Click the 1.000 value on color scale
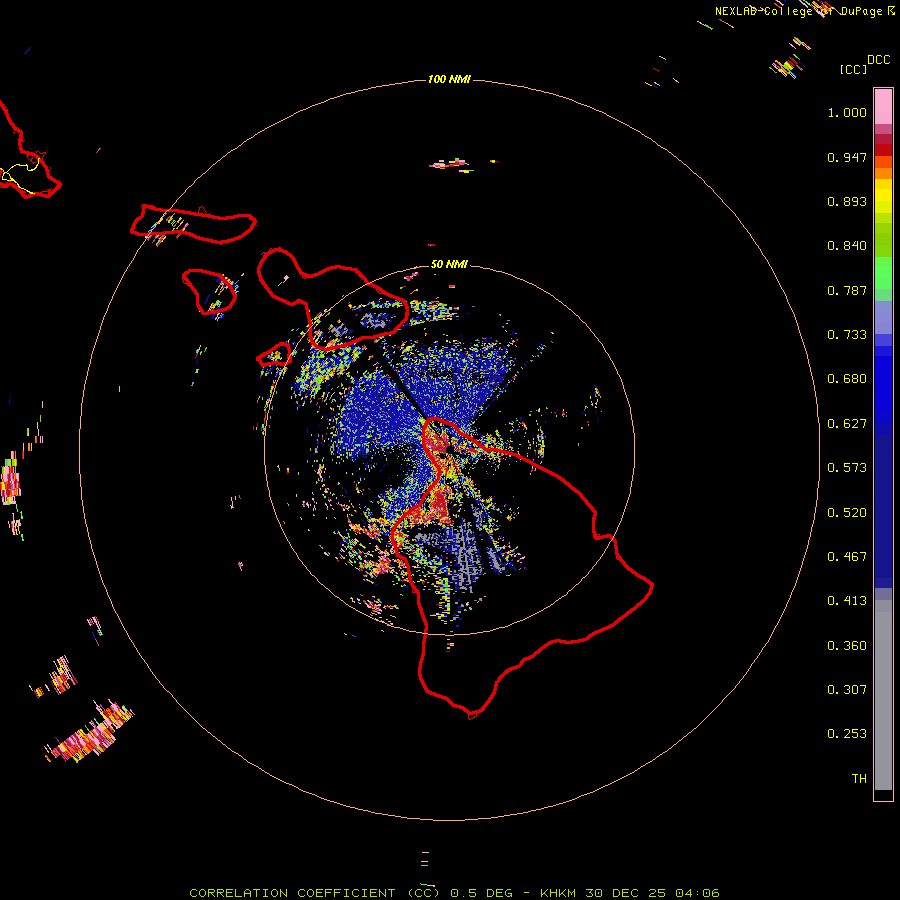 click(x=847, y=112)
